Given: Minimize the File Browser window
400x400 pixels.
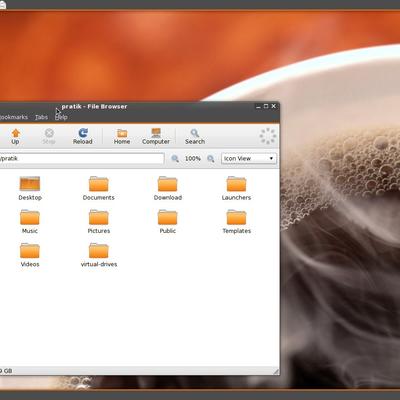Looking at the screenshot, I should 258,106.
